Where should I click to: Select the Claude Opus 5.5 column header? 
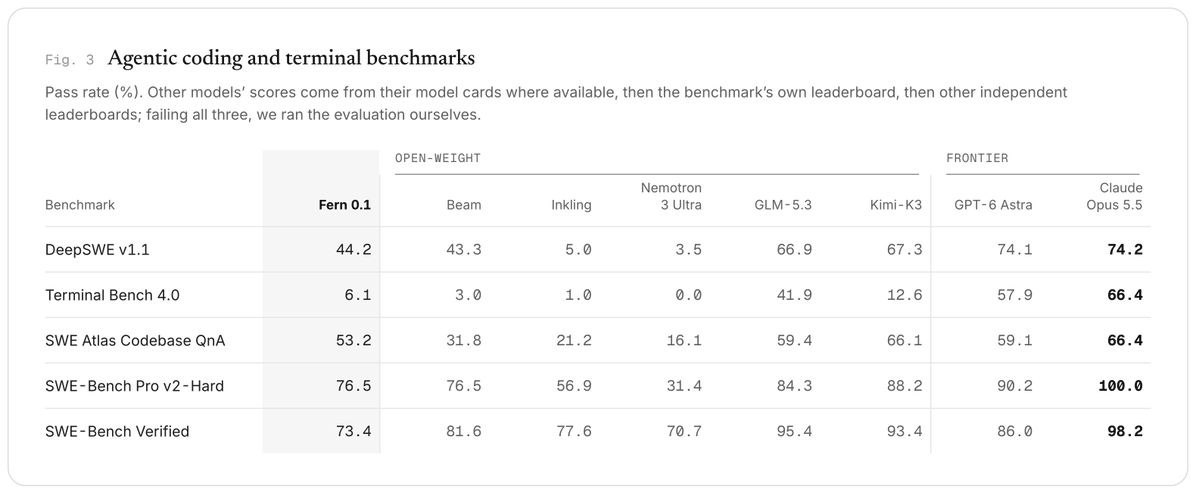(x=1114, y=196)
